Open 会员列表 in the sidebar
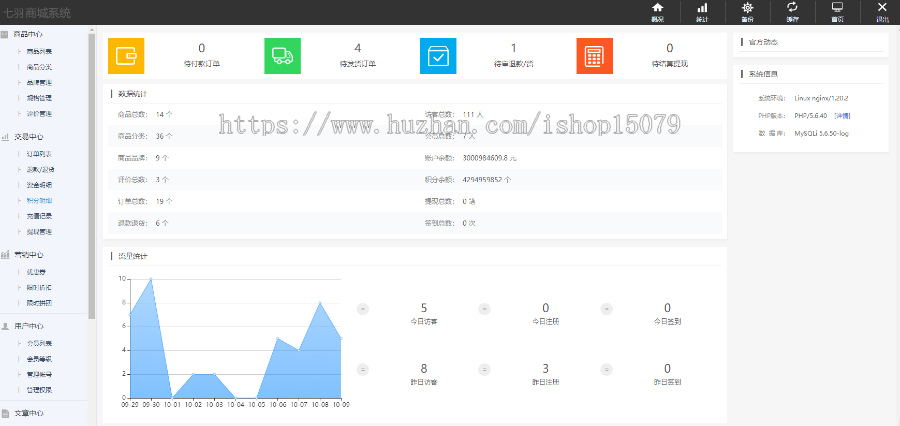This screenshot has width=900, height=426. 39,343
